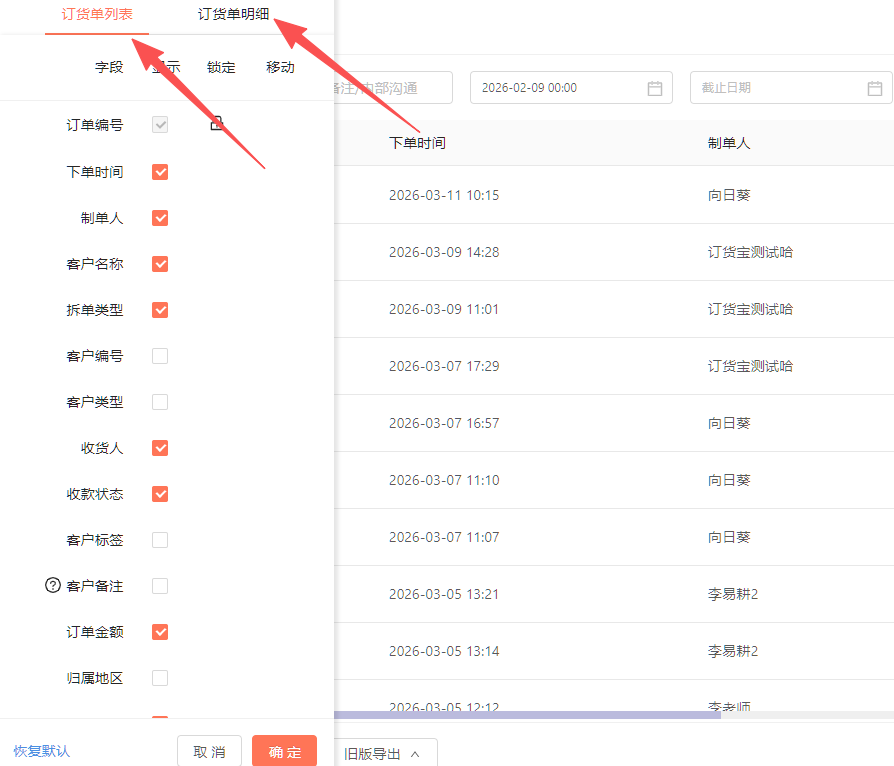894x766 pixels.
Task: Click the 制单人 column header
Action: [x=729, y=143]
